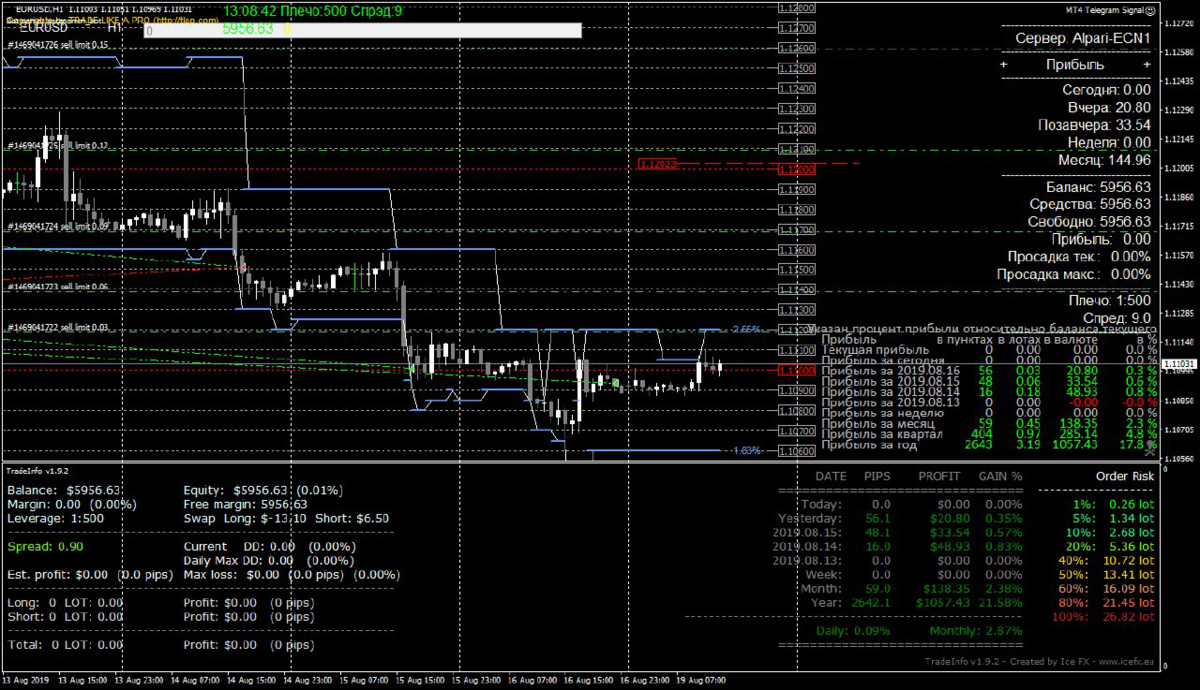Screen dimensions: 1200x690
Task: Click the Баланс: 5956.63 line
Action: tap(1099, 187)
